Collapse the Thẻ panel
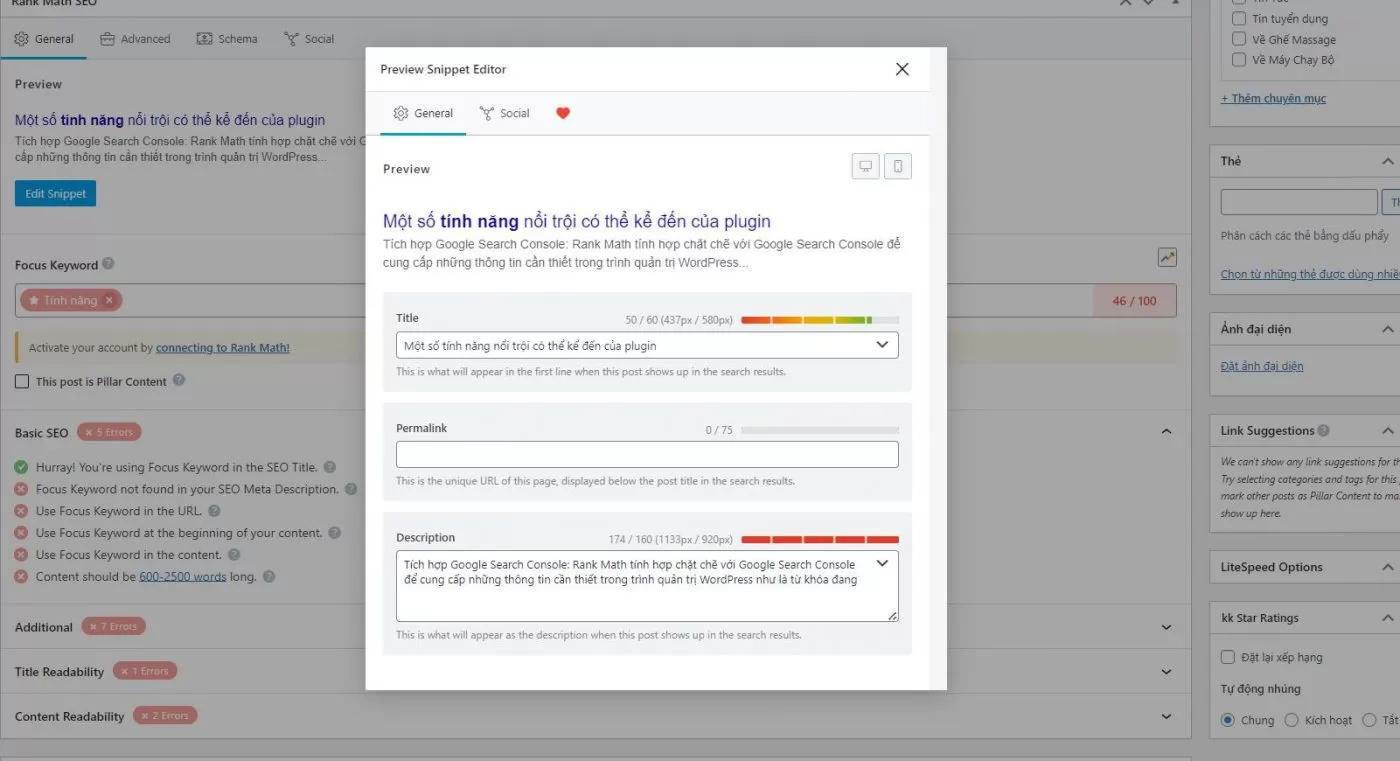 [x=1388, y=161]
